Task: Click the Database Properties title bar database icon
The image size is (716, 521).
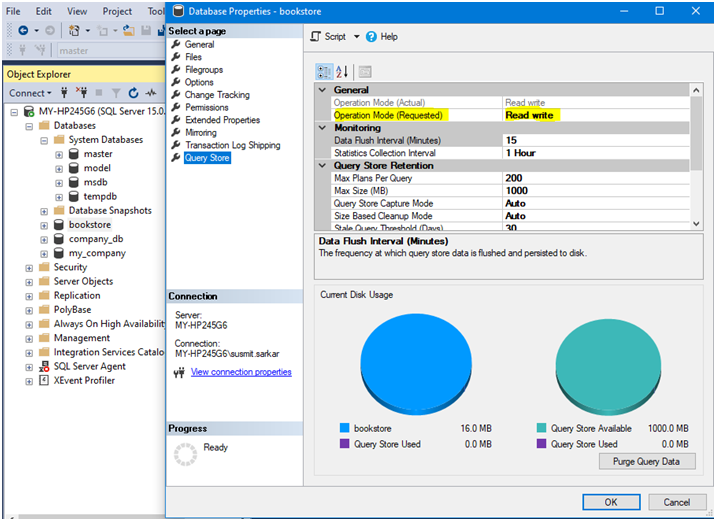Action: (178, 11)
